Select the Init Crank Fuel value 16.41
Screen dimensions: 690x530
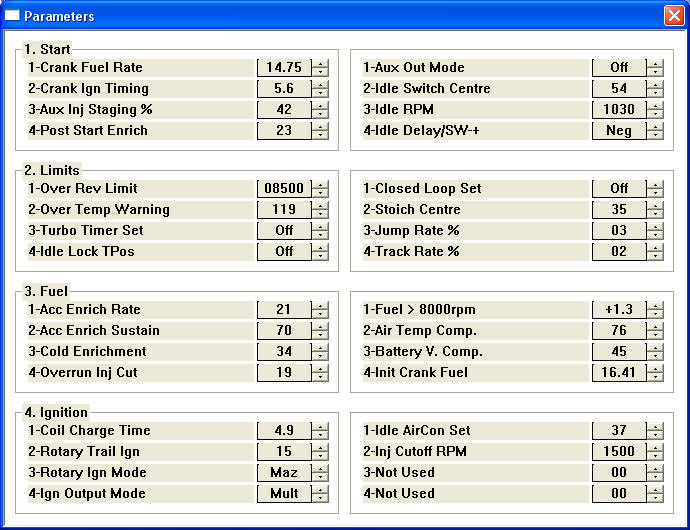(619, 373)
